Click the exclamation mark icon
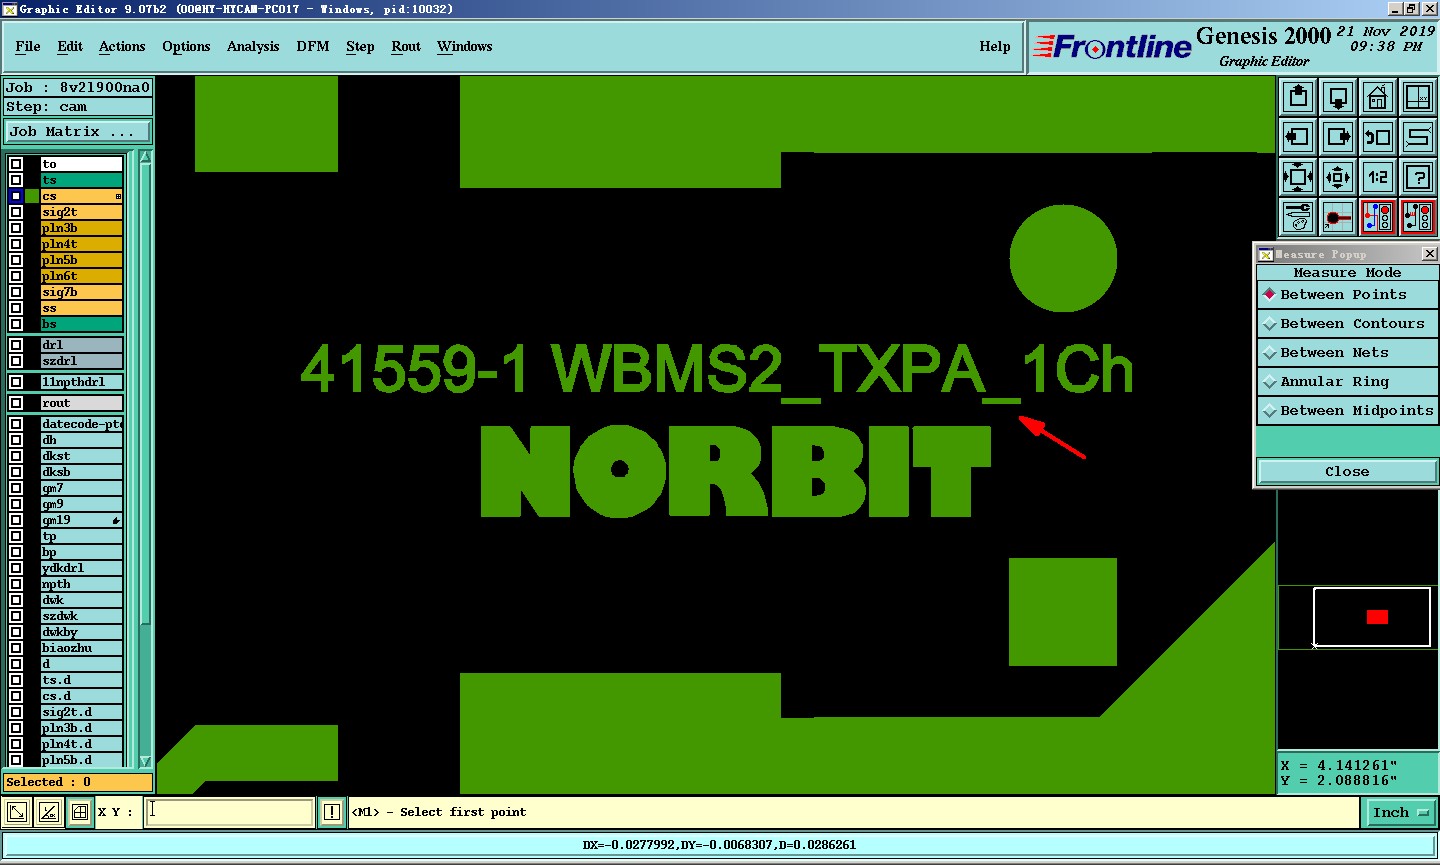Image resolution: width=1440 pixels, height=865 pixels. pos(332,812)
